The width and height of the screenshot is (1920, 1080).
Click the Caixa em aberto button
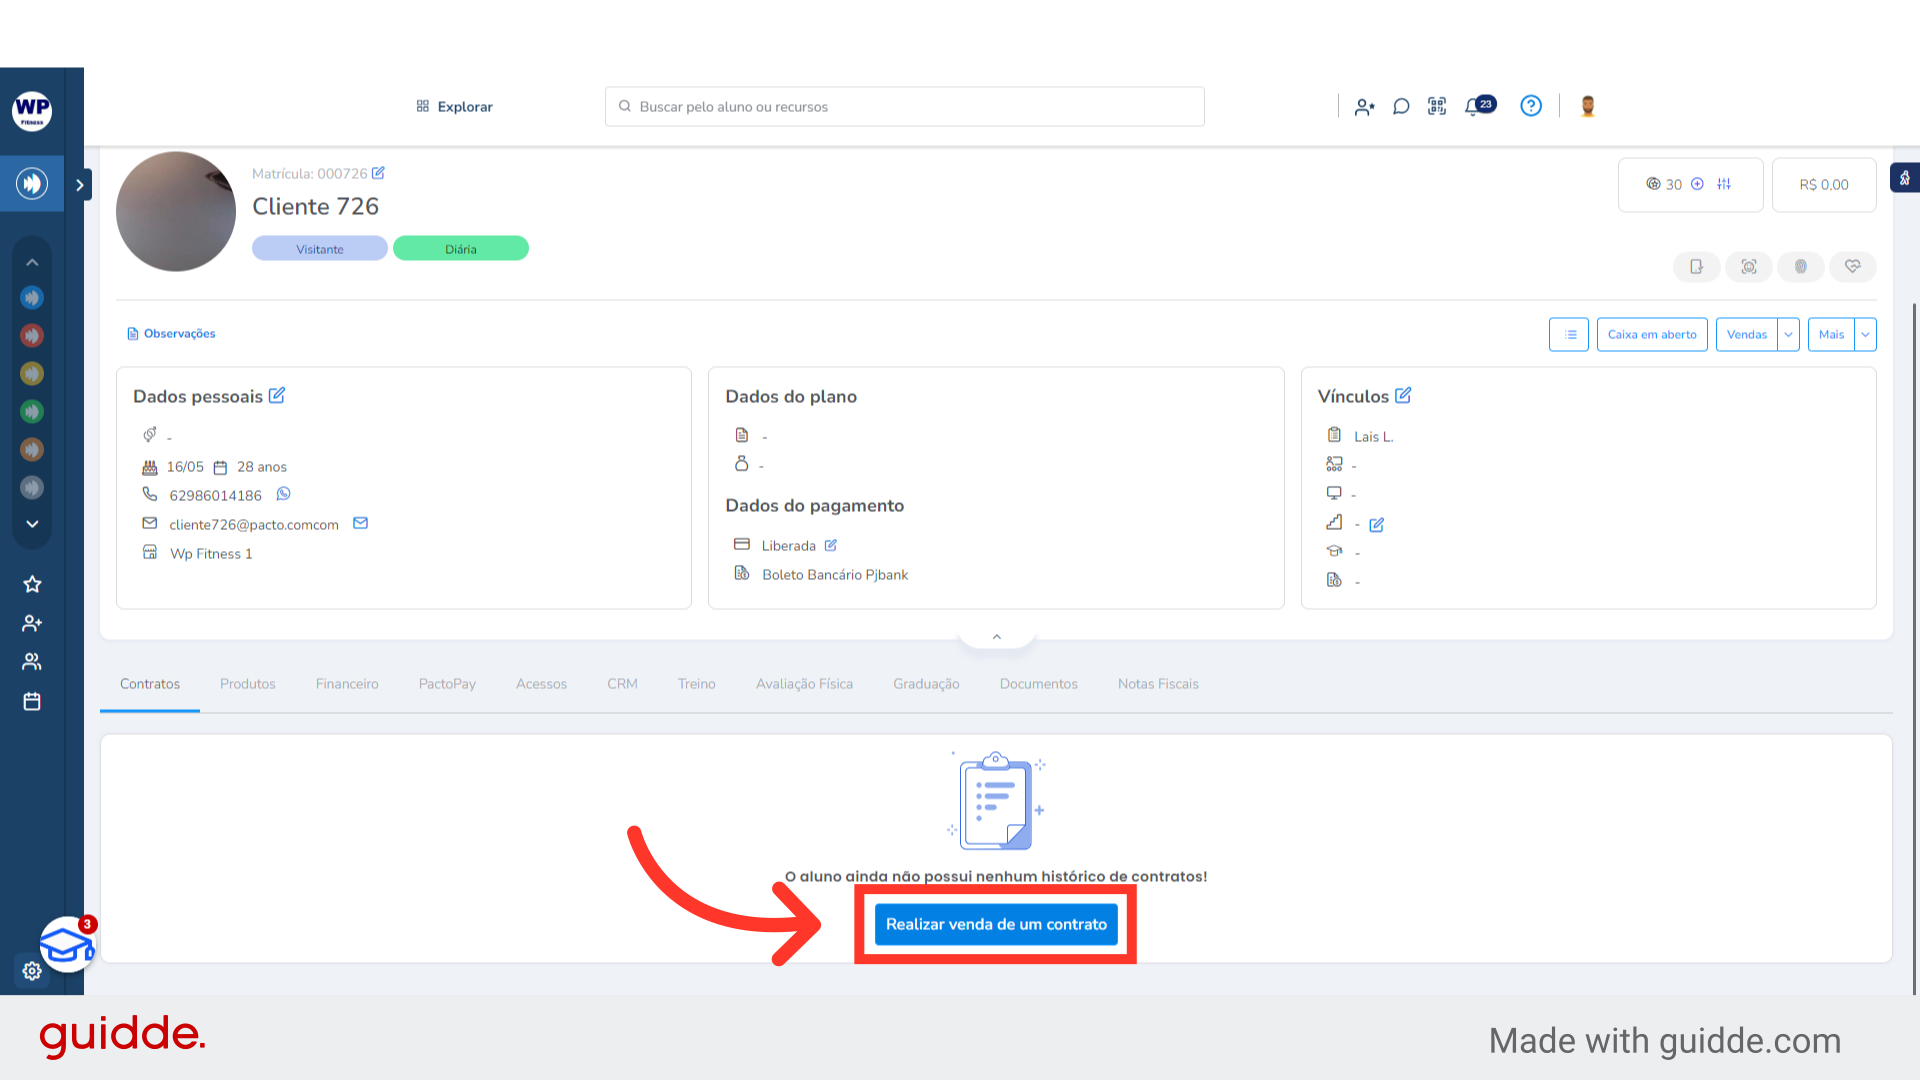[1652, 335]
